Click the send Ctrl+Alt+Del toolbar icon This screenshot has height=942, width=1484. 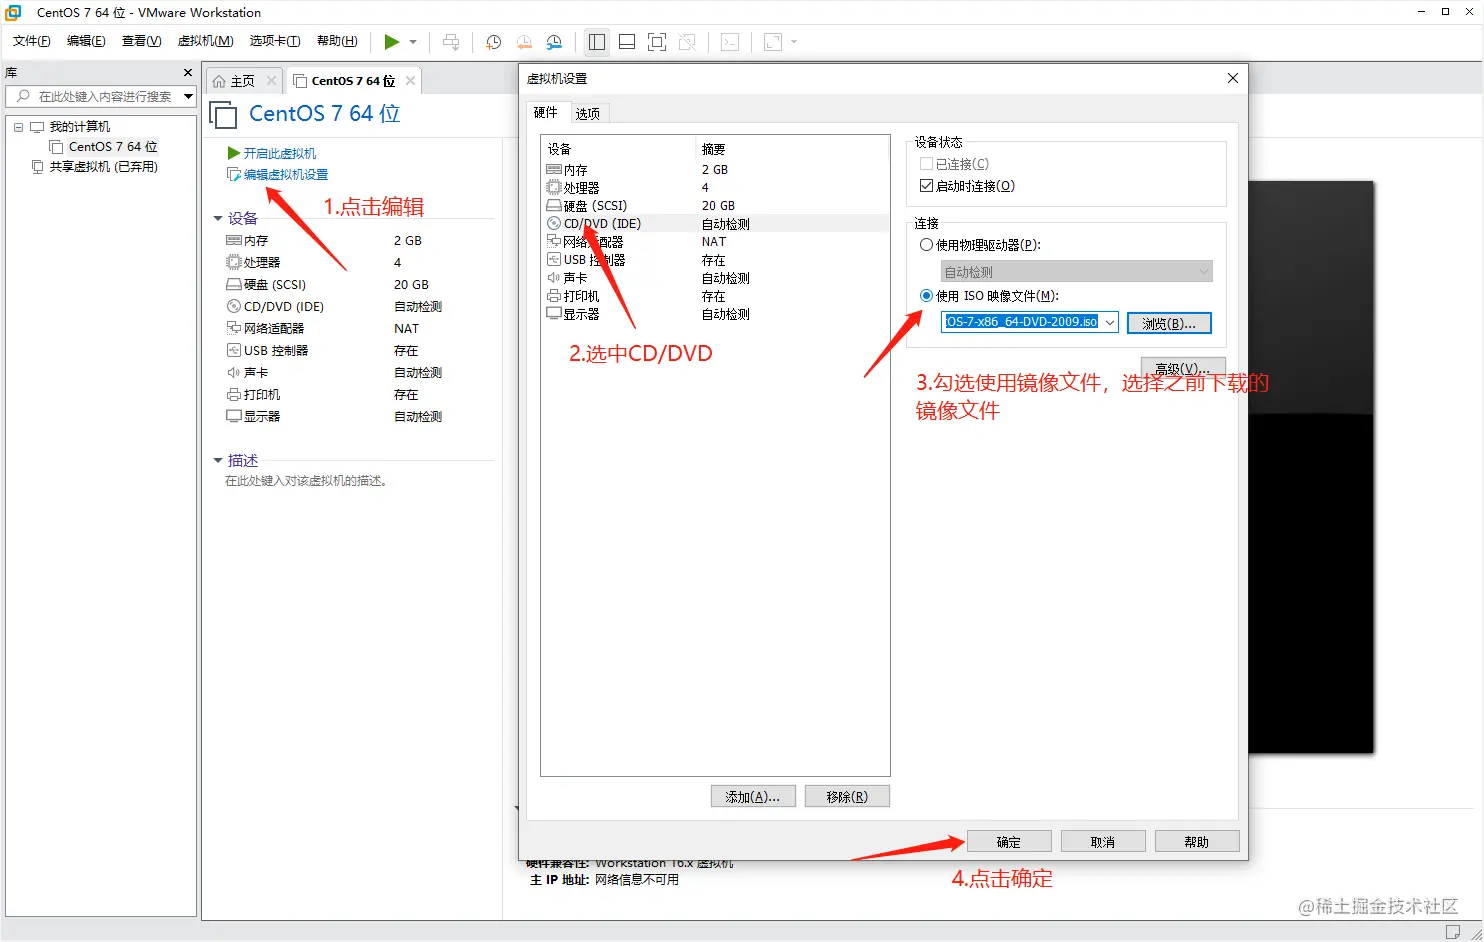[451, 41]
